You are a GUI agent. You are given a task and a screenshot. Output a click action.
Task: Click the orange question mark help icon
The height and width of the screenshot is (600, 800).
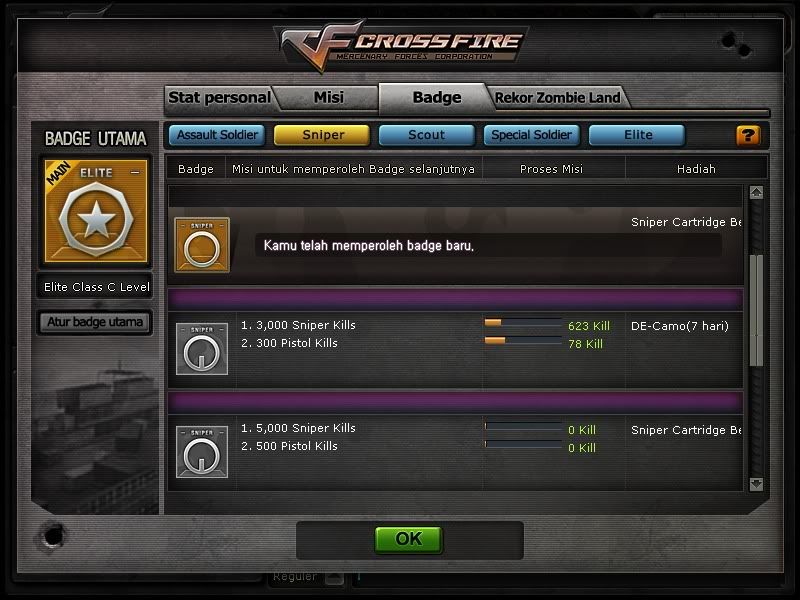point(748,136)
